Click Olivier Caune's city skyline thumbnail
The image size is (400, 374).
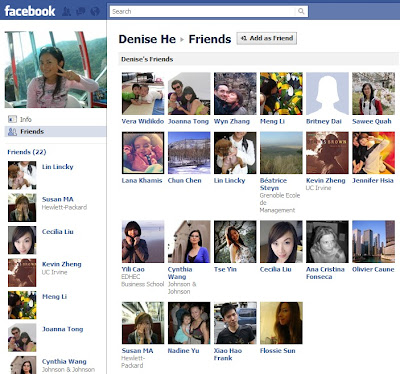coord(373,241)
